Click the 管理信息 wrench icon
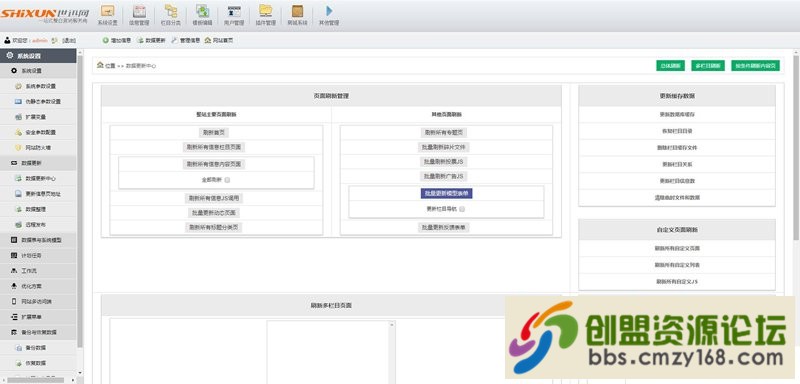Screen dimensions: 800x384 [x=174, y=40]
